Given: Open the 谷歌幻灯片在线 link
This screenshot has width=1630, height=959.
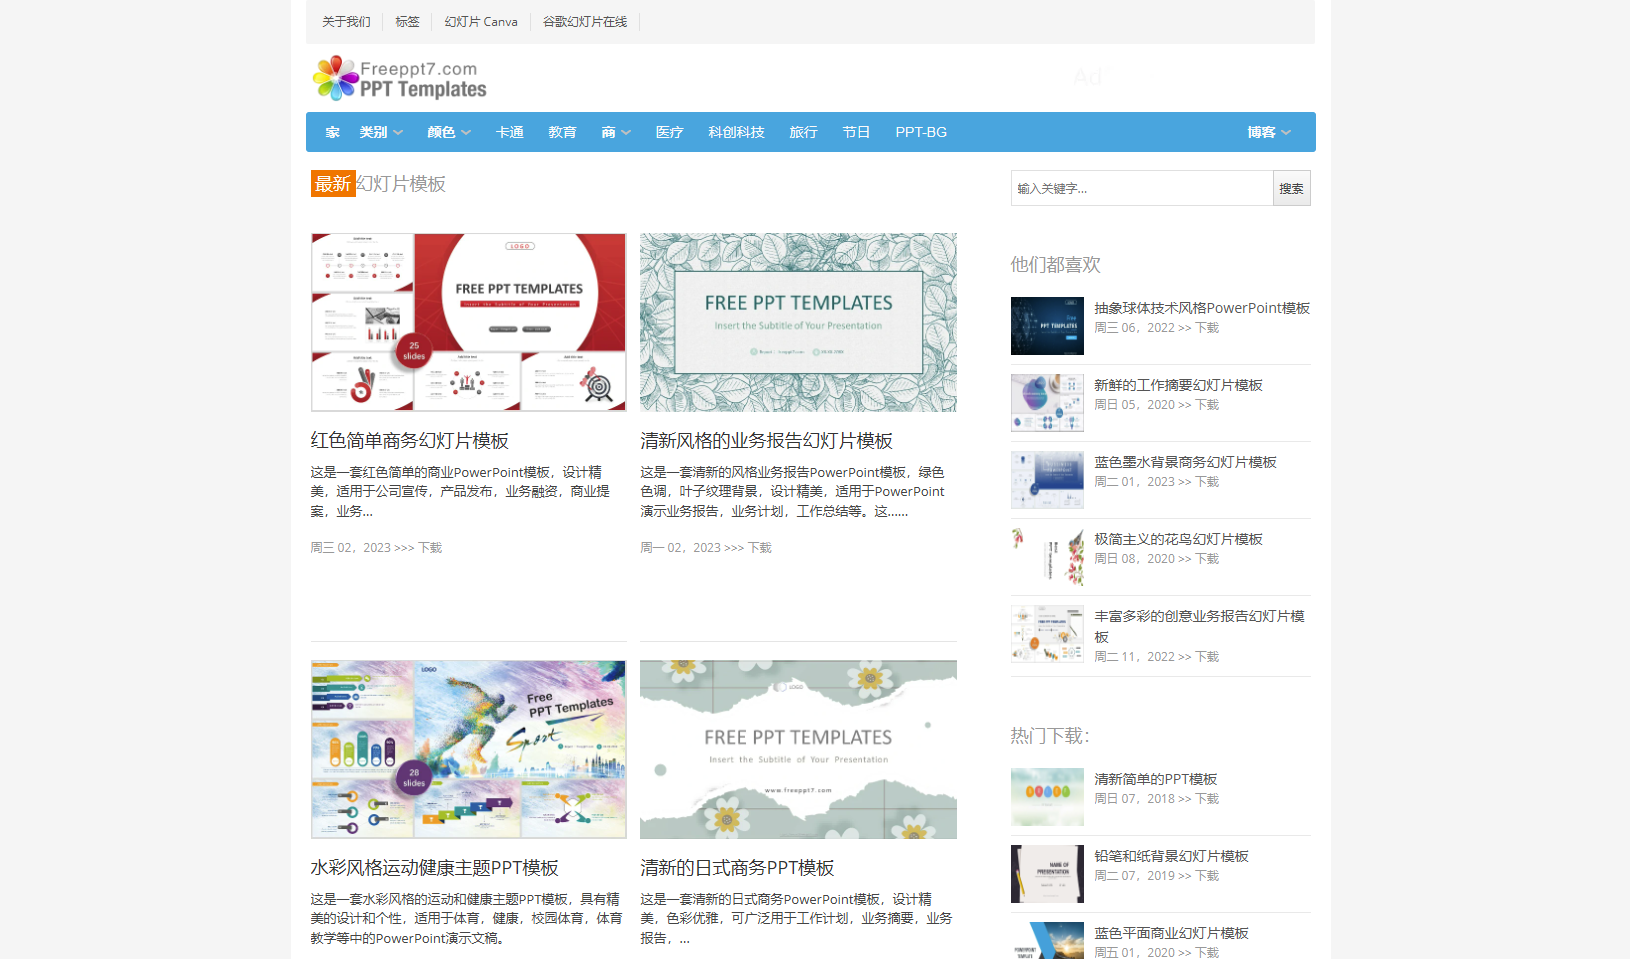Looking at the screenshot, I should (584, 21).
